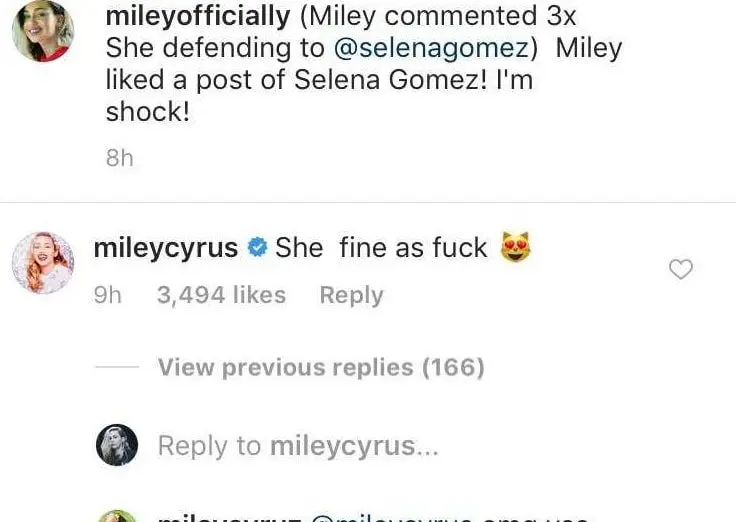Click your avatar beside the reply field
The height and width of the screenshot is (522, 736).
[117, 444]
